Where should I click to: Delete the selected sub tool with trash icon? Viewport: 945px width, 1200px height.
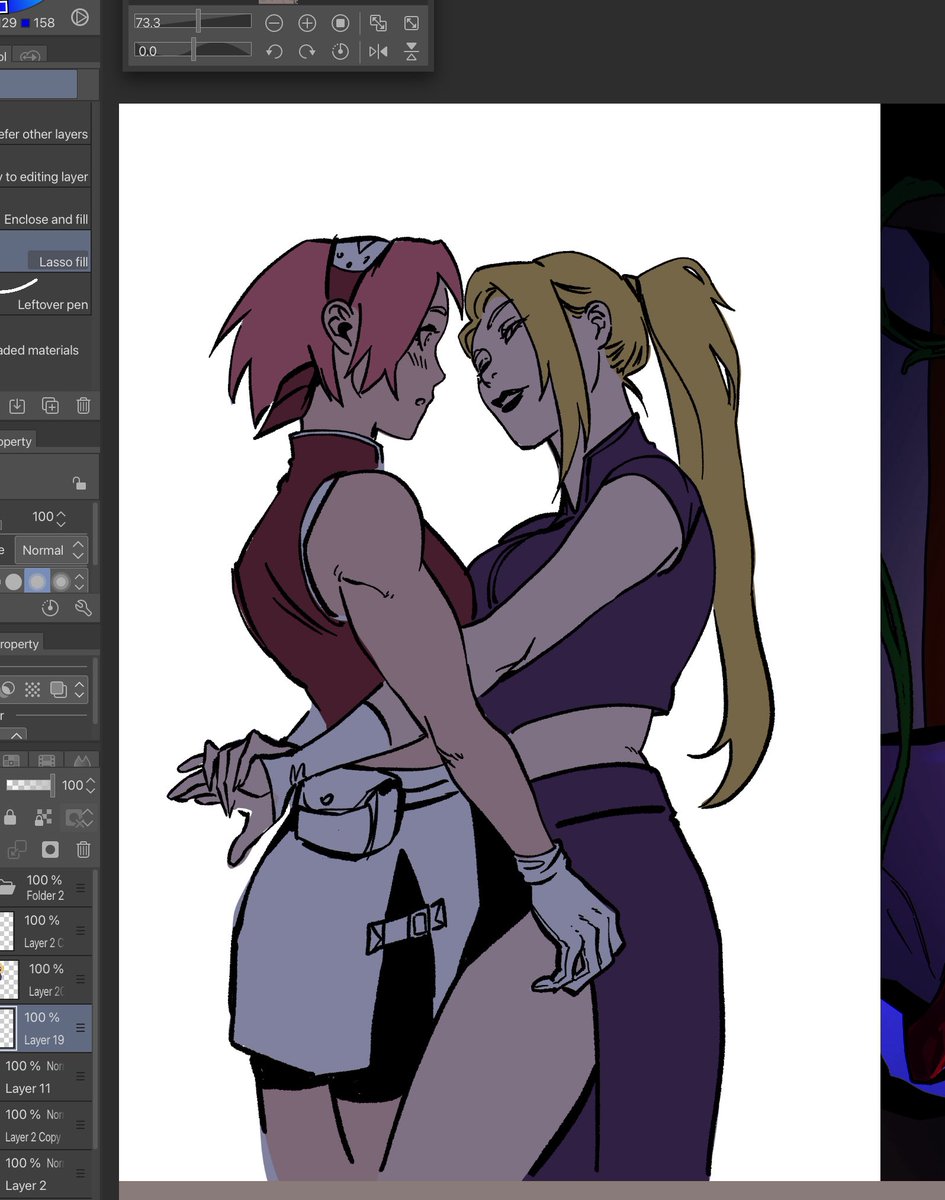pos(83,405)
